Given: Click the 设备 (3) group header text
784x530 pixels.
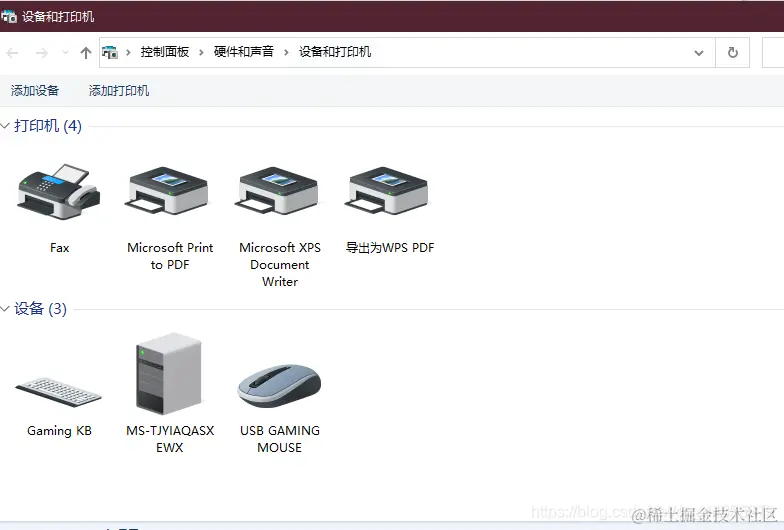Looking at the screenshot, I should coord(40,308).
